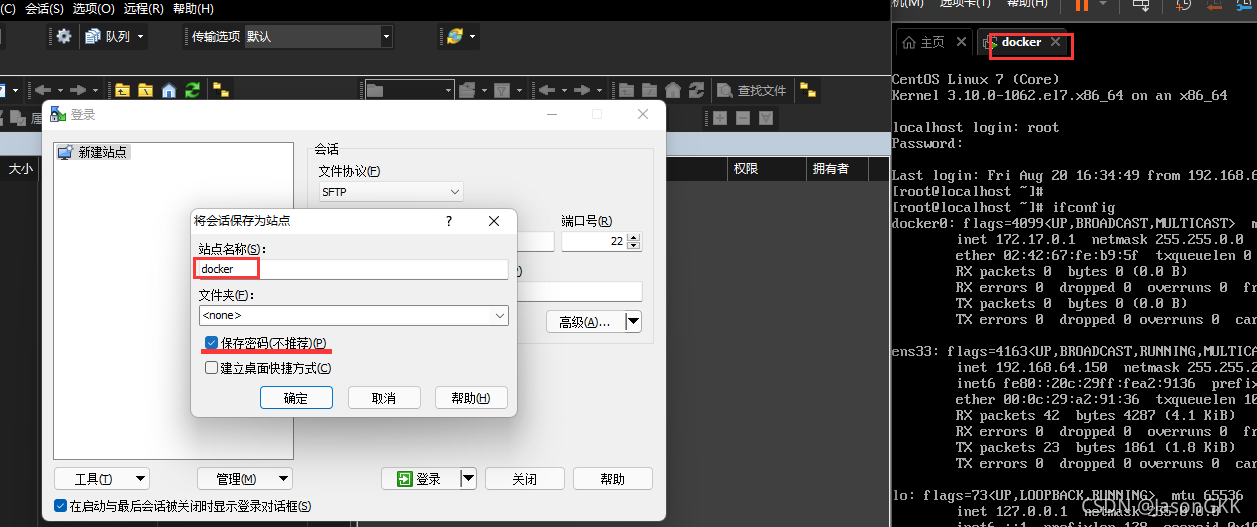Viewport: 1257px width, 527px height.
Task: Open the Session (会话) menu
Action: click(x=44, y=7)
